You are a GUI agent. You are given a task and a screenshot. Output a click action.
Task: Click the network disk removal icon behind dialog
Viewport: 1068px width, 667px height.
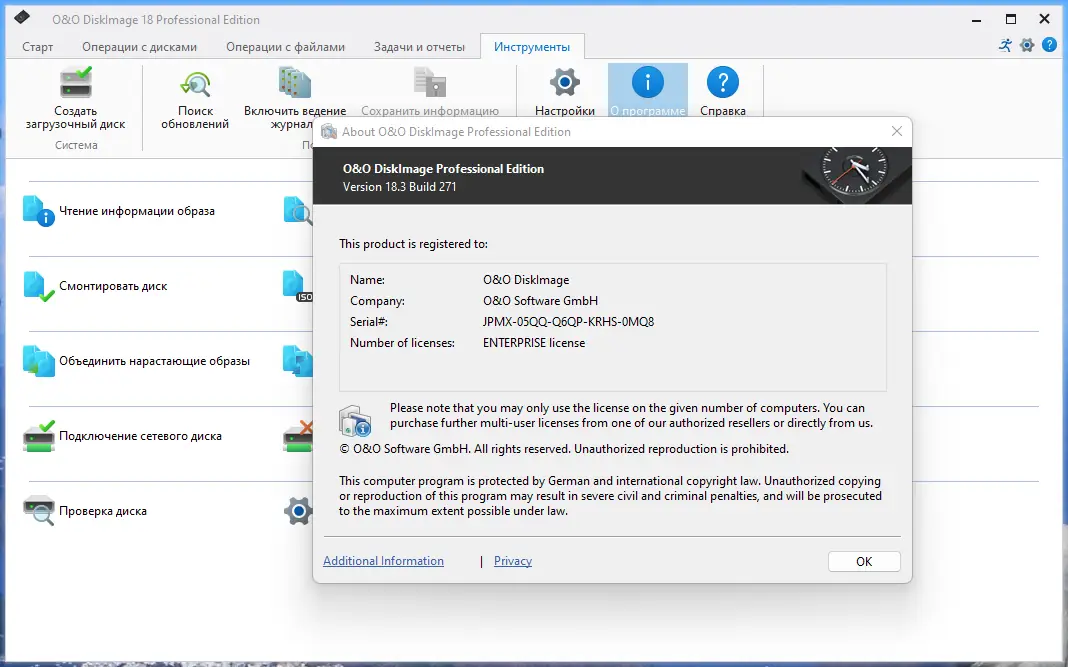click(298, 436)
